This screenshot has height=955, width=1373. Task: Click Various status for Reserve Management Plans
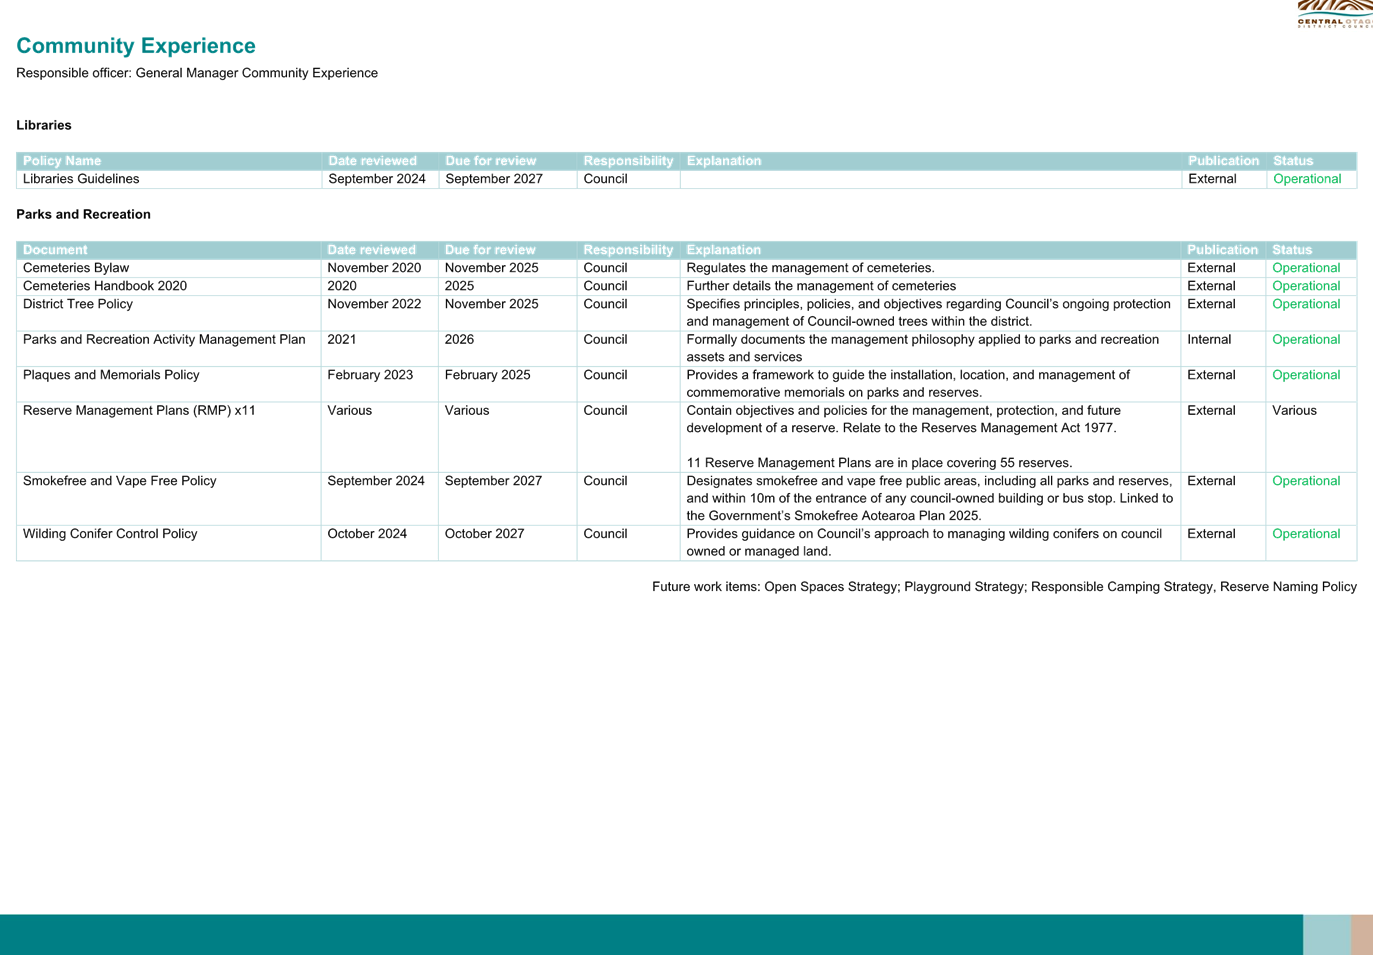[x=1294, y=411]
